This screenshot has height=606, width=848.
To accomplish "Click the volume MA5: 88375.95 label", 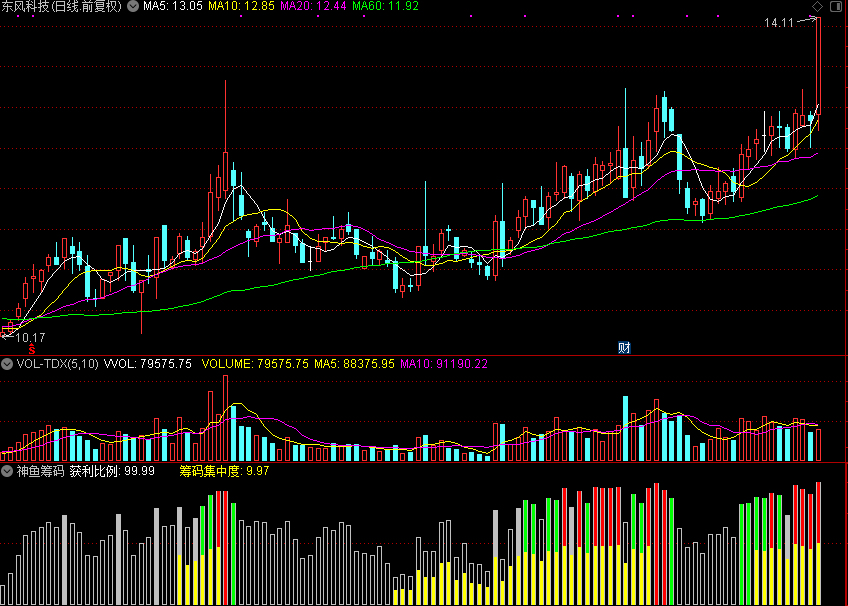I will pos(354,364).
